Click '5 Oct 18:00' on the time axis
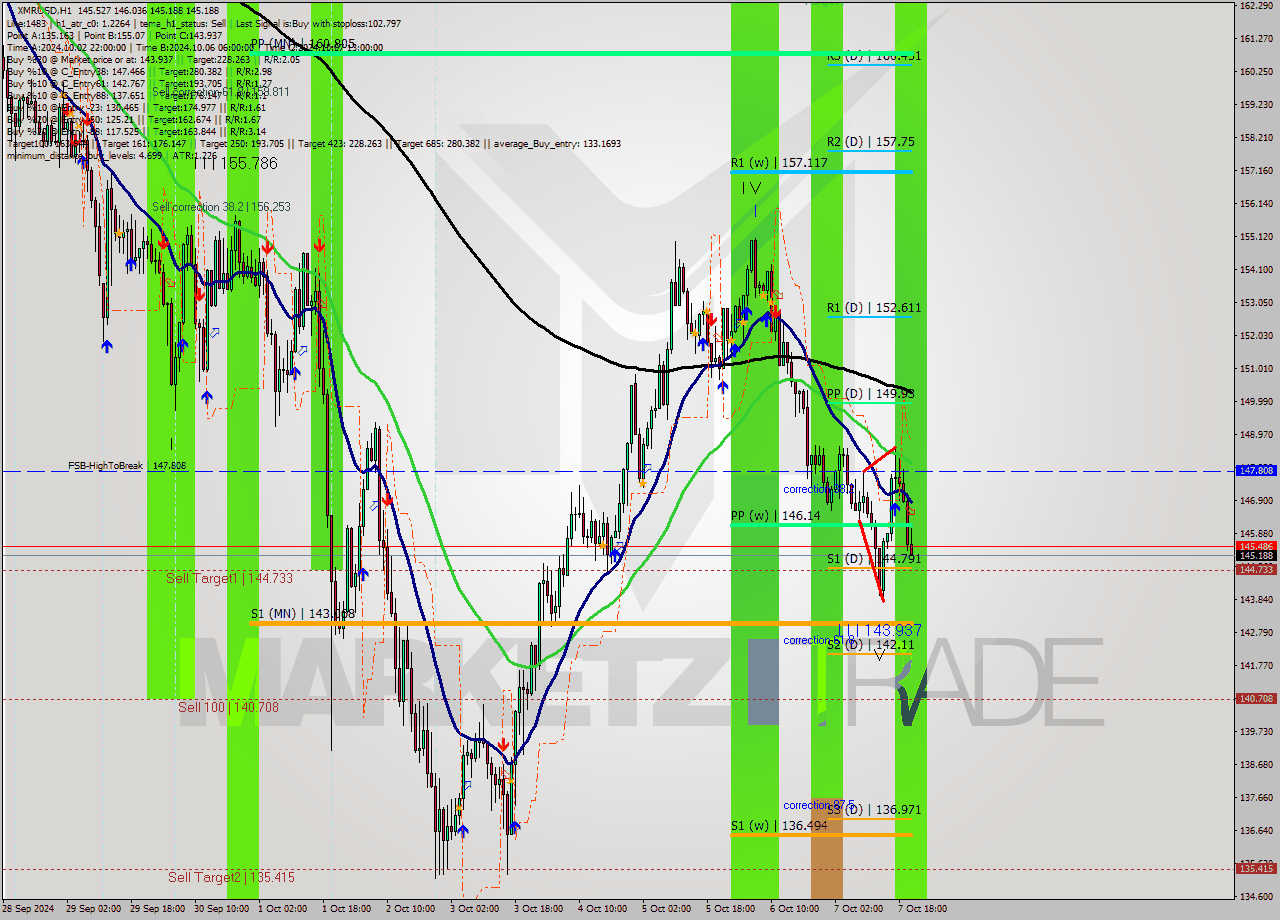1280x920 pixels. 730,909
